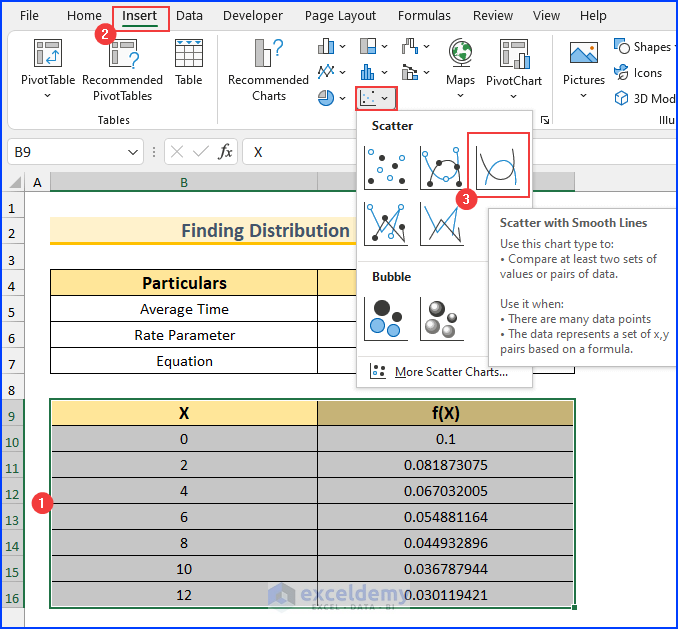Image resolution: width=678 pixels, height=629 pixels.
Task: Select Scatter with Smooth Lines chart
Action: coord(498,168)
